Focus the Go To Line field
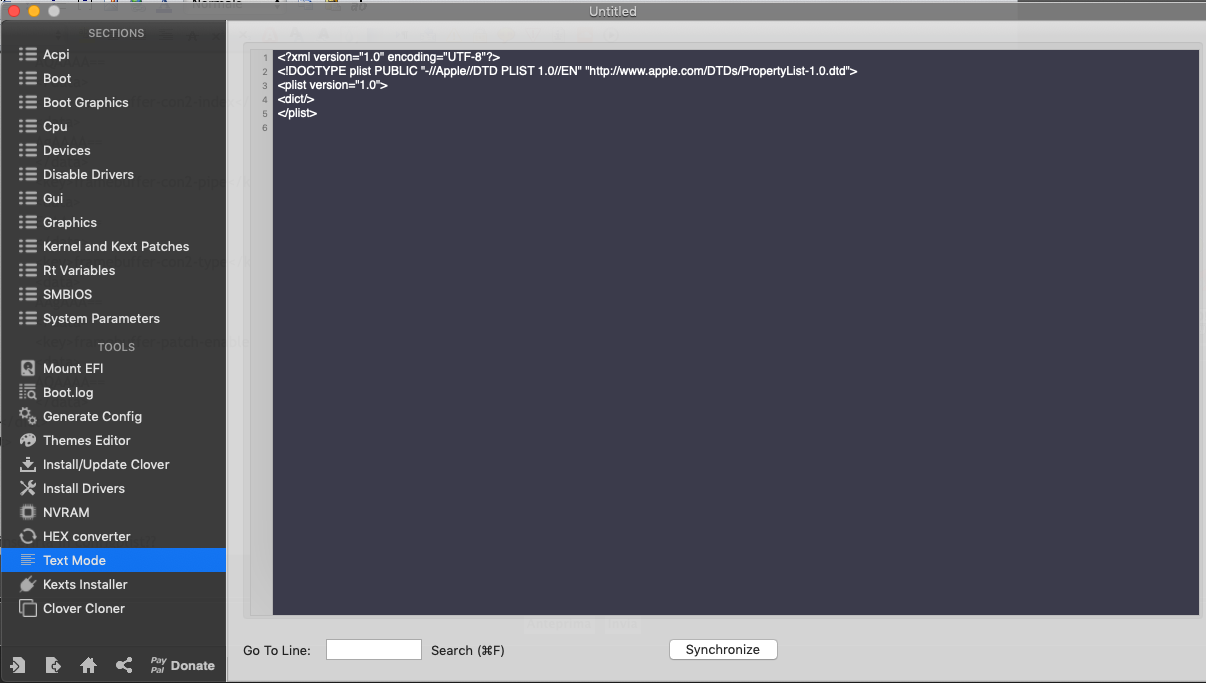This screenshot has width=1206, height=683. point(374,650)
